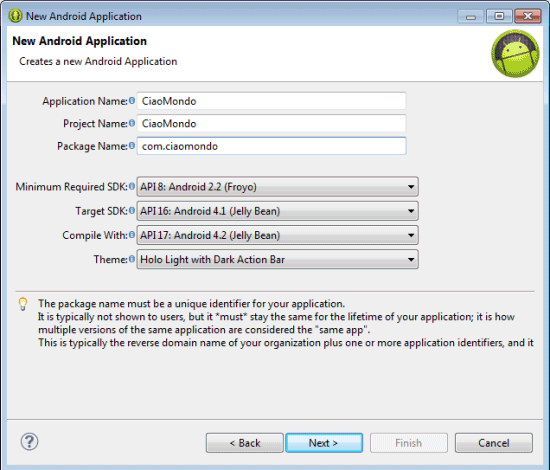Viewport: 550px width, 470px height.
Task: Click the info icon beside Compile With
Action: (x=132, y=235)
